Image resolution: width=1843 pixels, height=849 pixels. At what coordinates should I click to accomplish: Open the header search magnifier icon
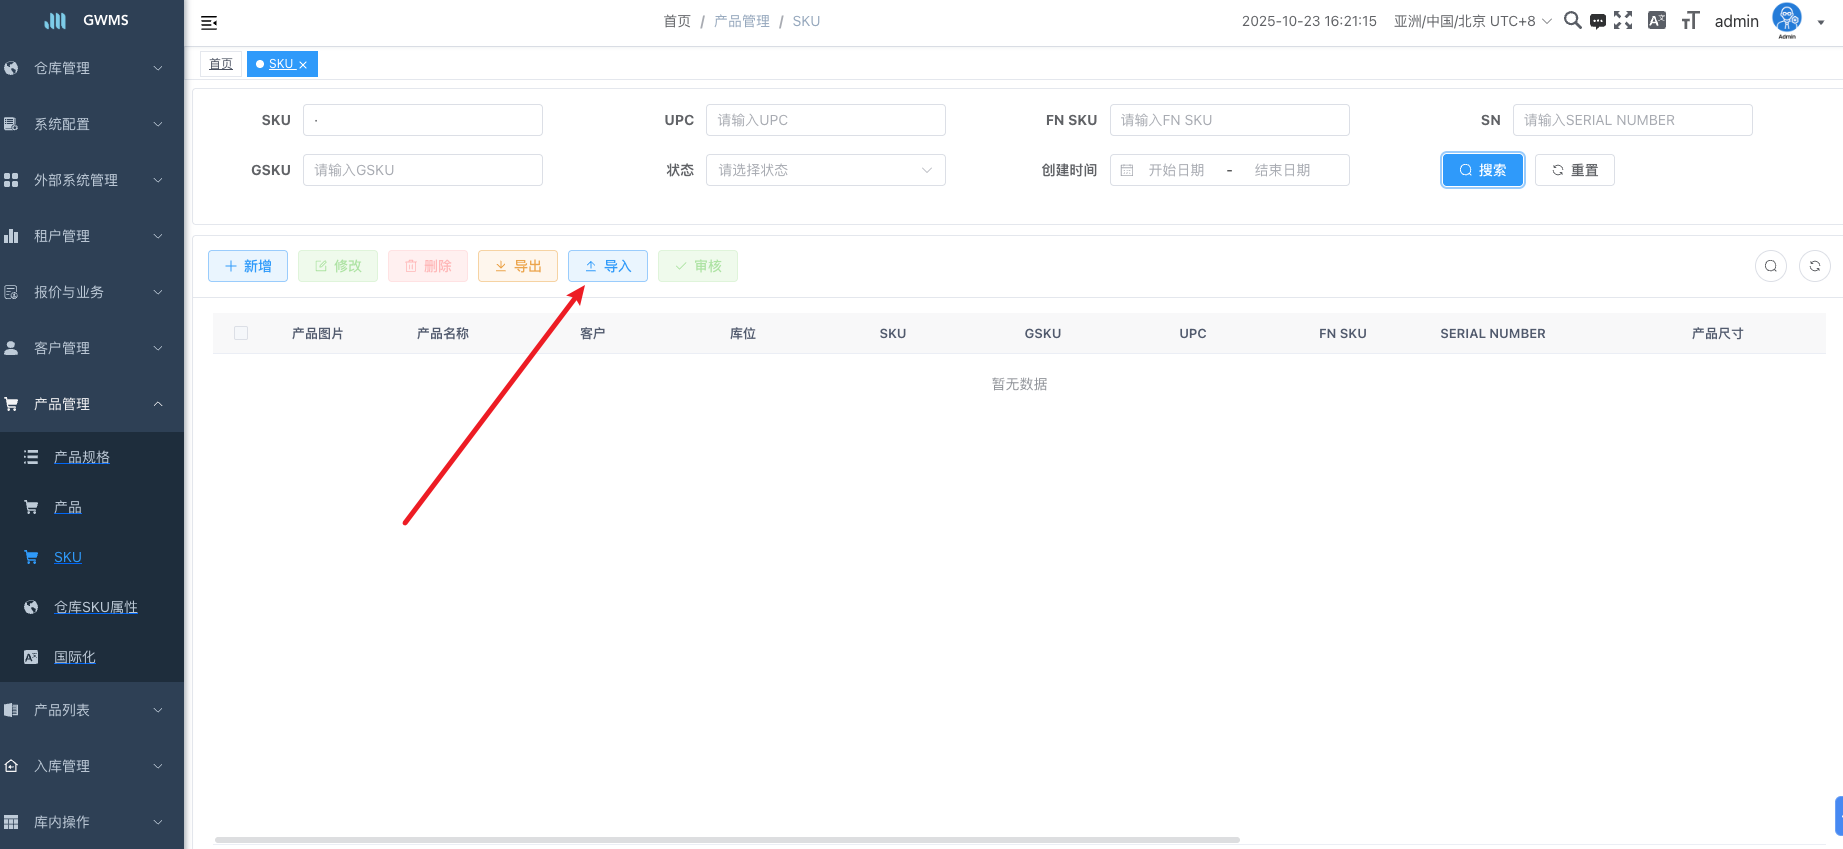click(1572, 21)
